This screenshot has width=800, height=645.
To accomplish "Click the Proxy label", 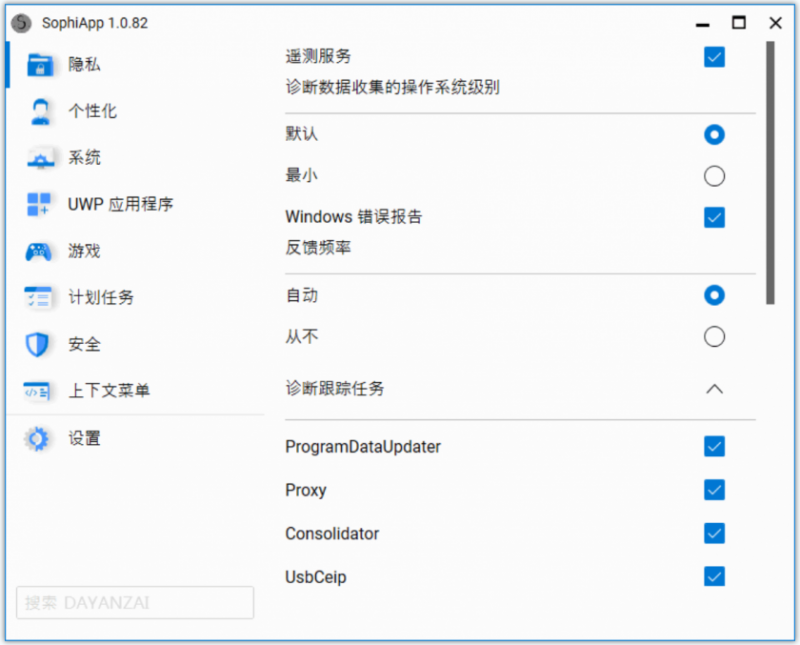I will pos(306,490).
